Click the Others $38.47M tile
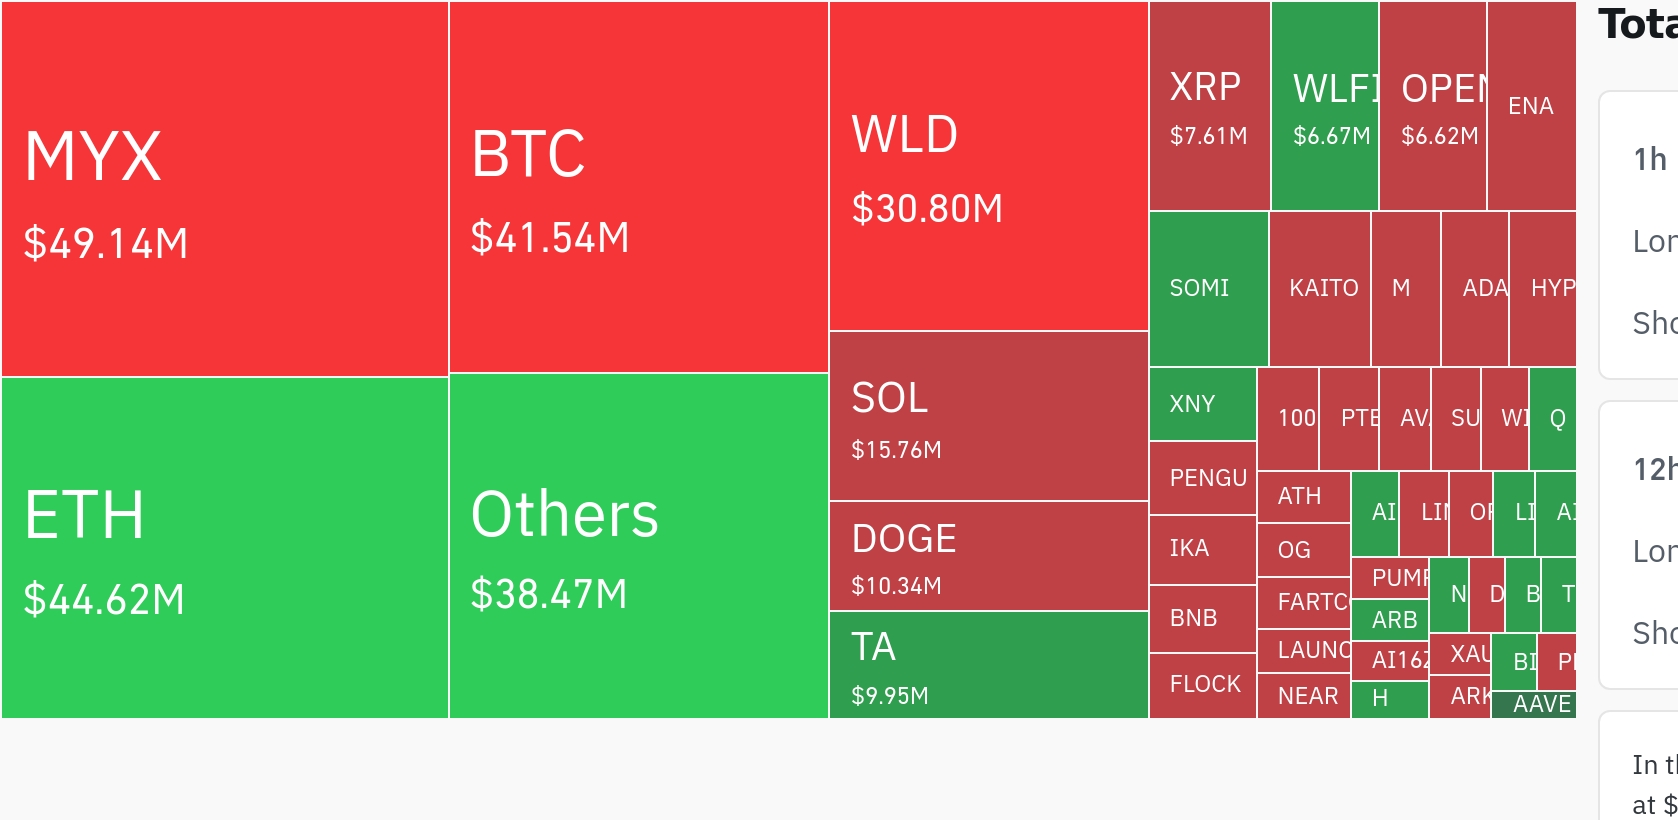Image resolution: width=1678 pixels, height=820 pixels. point(639,546)
